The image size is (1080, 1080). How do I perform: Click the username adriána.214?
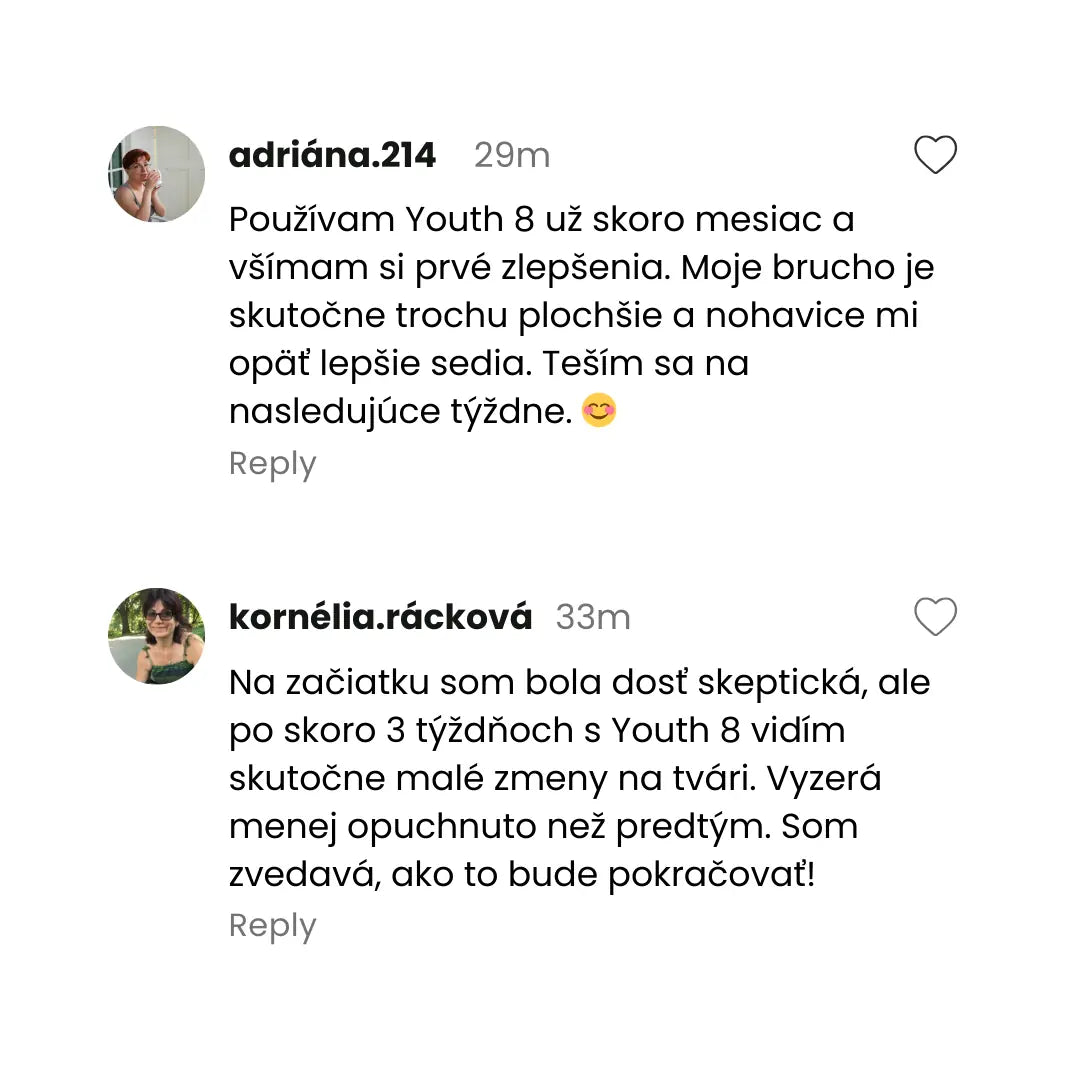tap(332, 155)
